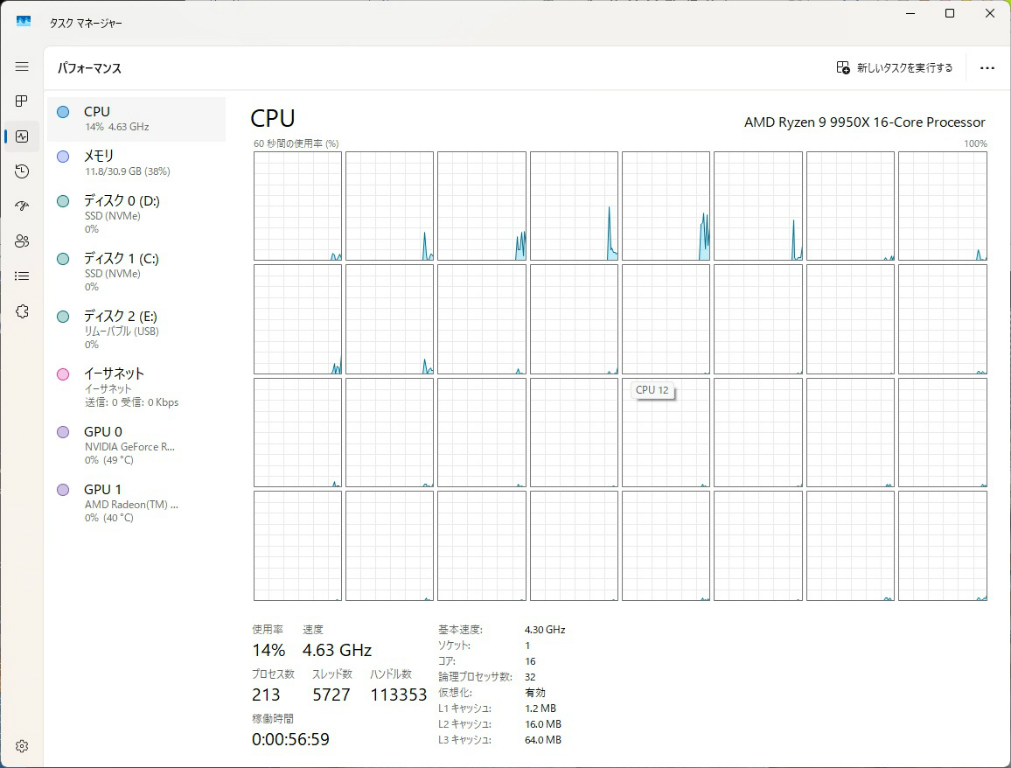Select GPU 0 NVIDIA GeForce entry
The height and width of the screenshot is (768, 1011).
click(x=135, y=444)
